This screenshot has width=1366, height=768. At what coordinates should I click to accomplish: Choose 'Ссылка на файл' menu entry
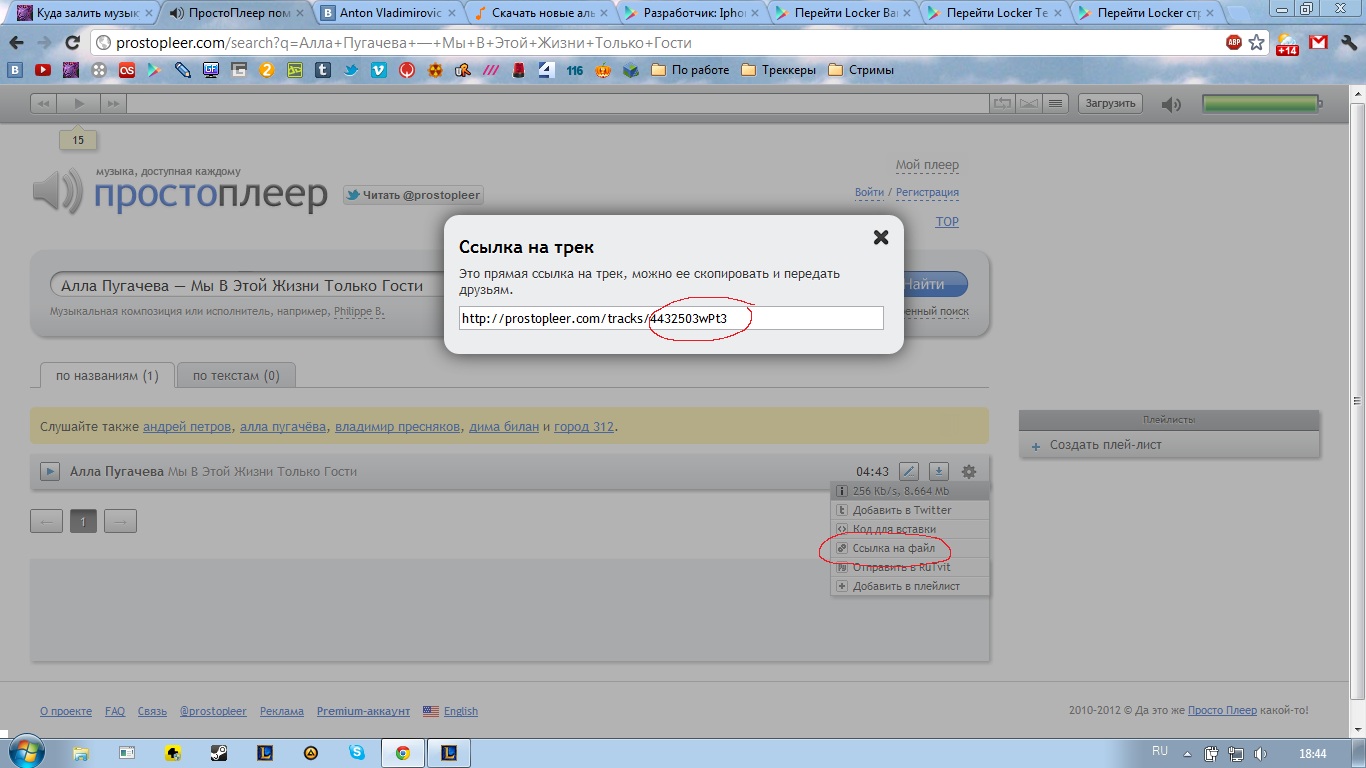(x=893, y=548)
